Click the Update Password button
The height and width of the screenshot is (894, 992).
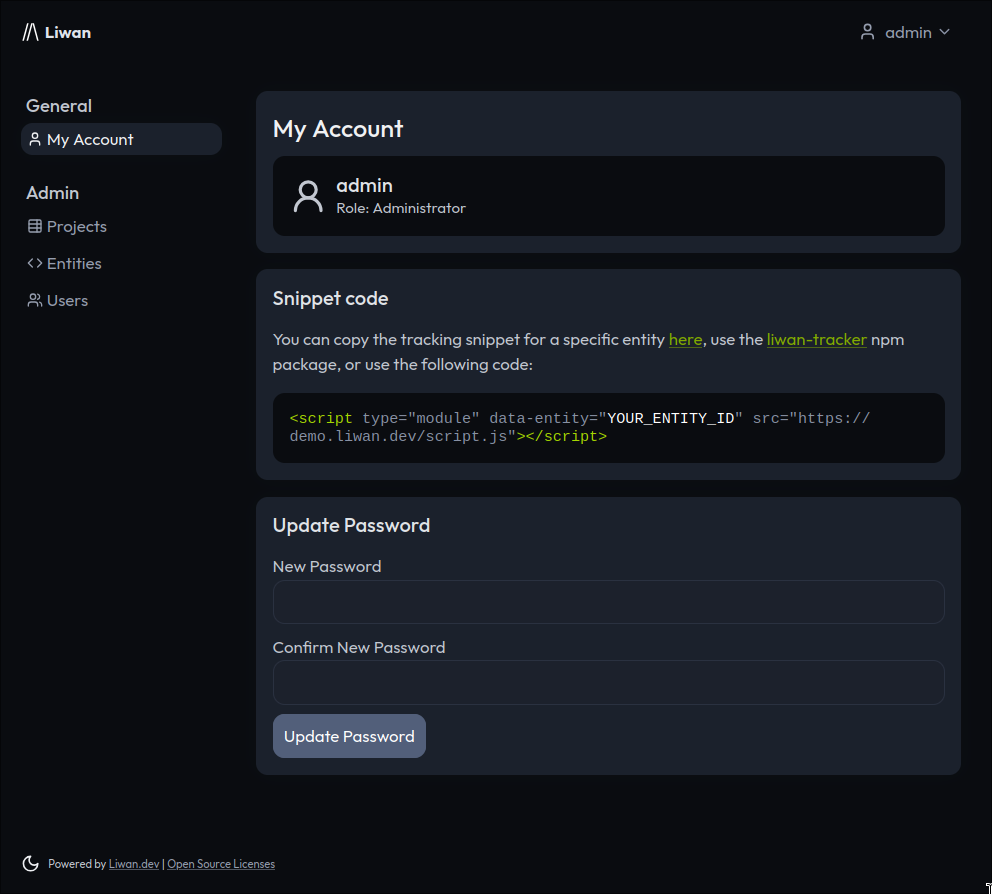pyautogui.click(x=349, y=736)
